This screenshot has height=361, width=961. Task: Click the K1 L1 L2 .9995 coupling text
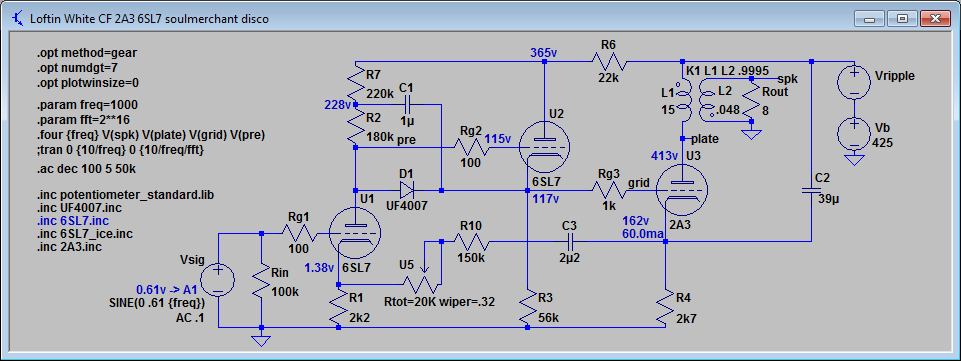pyautogui.click(x=727, y=70)
